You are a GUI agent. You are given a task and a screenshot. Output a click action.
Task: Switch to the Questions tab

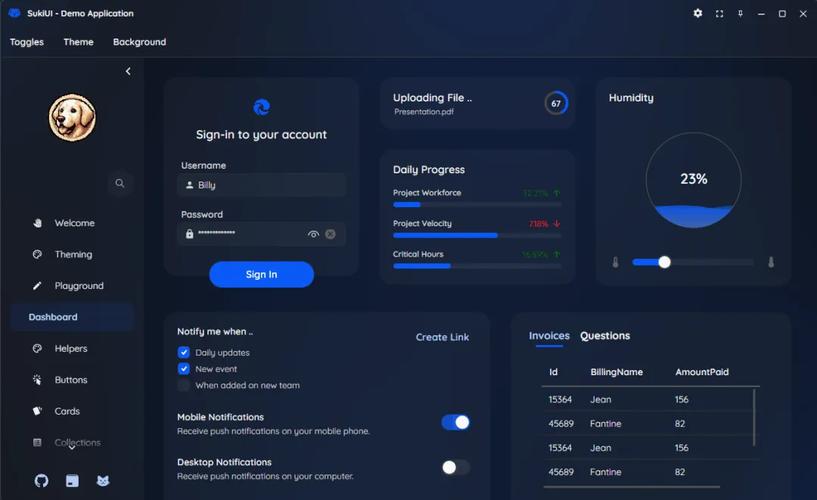(x=605, y=336)
